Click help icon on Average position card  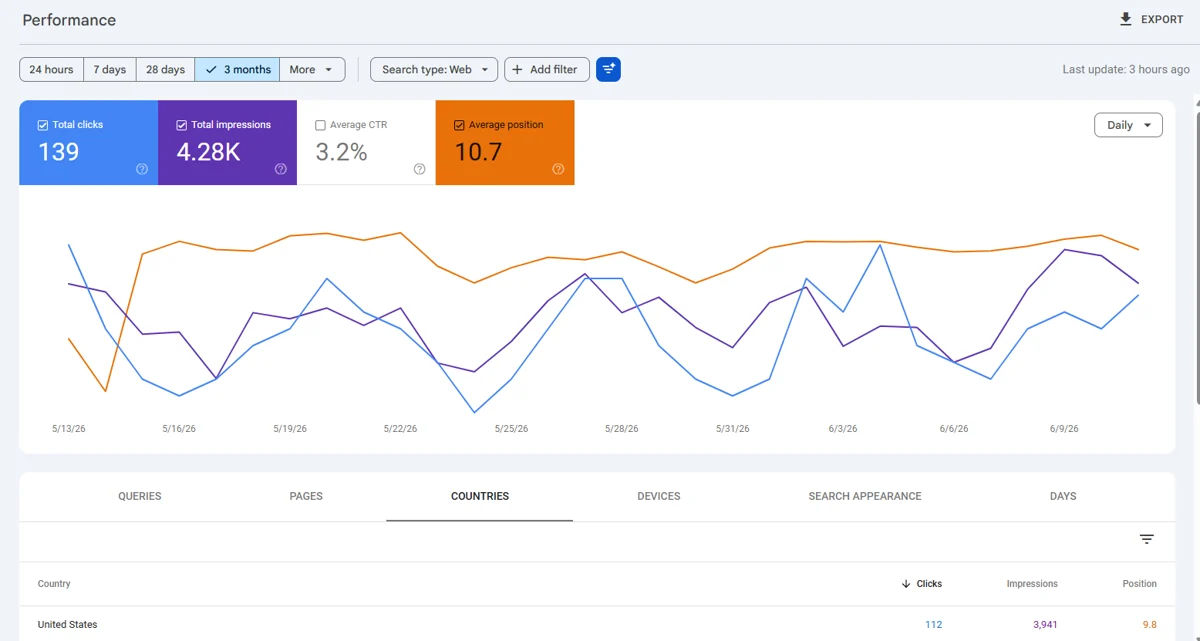(558, 169)
